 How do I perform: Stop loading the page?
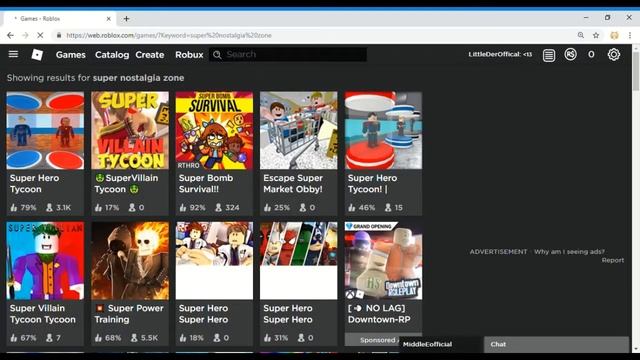click(x=40, y=36)
